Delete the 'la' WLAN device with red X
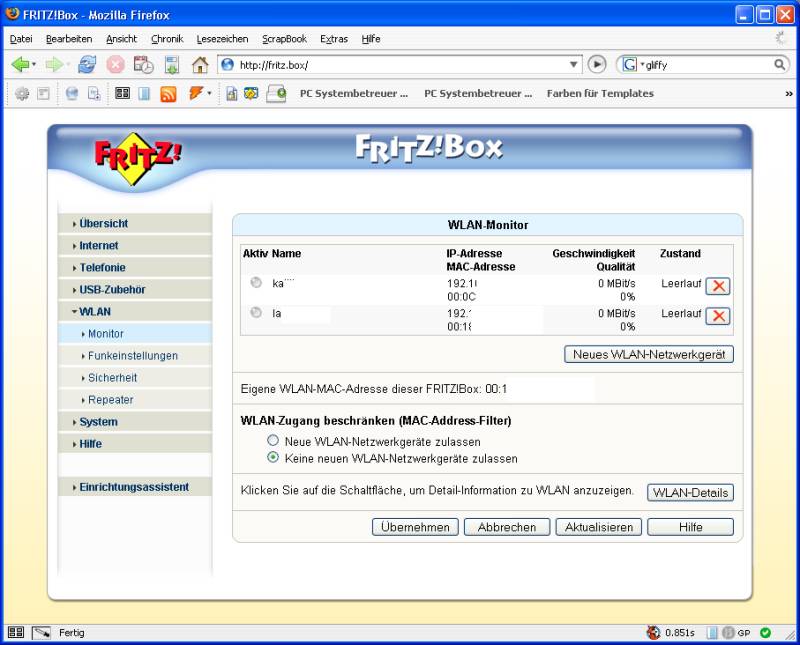This screenshot has height=645, width=800. click(718, 316)
